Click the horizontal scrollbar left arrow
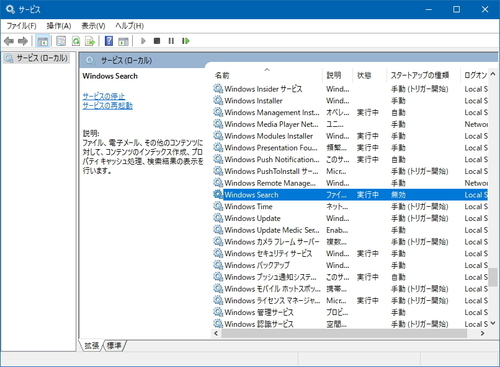The image size is (500, 367). 216,333
